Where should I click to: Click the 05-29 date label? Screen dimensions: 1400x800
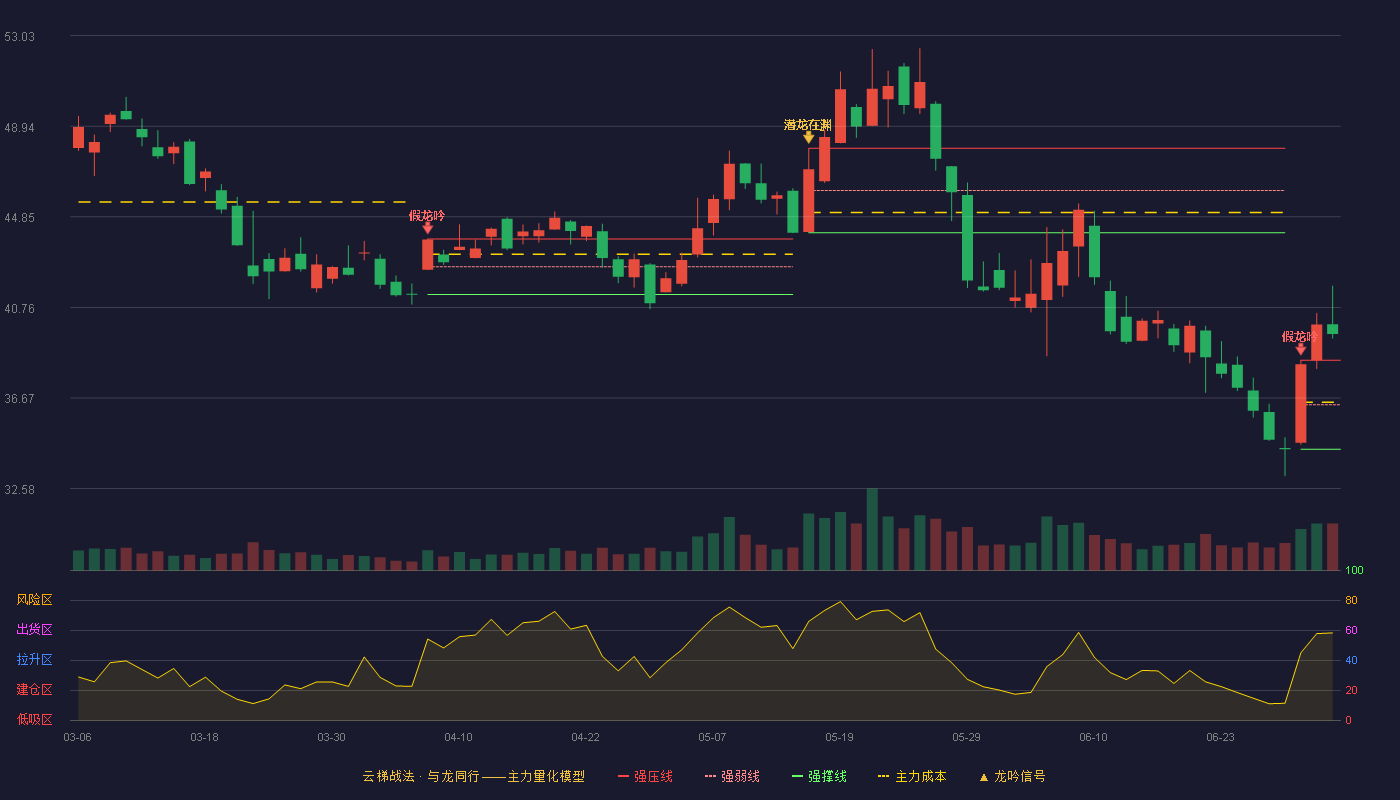[966, 737]
